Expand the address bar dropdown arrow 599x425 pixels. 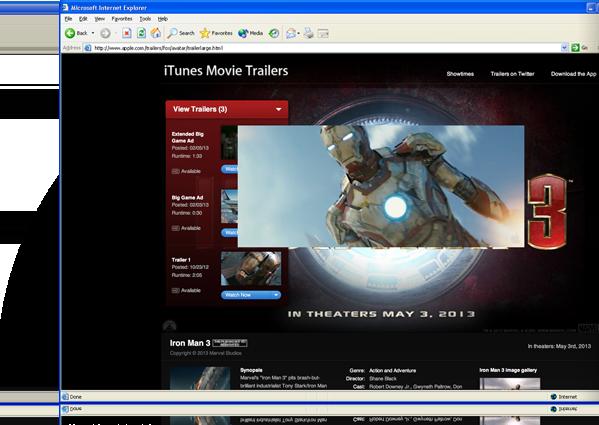point(564,48)
